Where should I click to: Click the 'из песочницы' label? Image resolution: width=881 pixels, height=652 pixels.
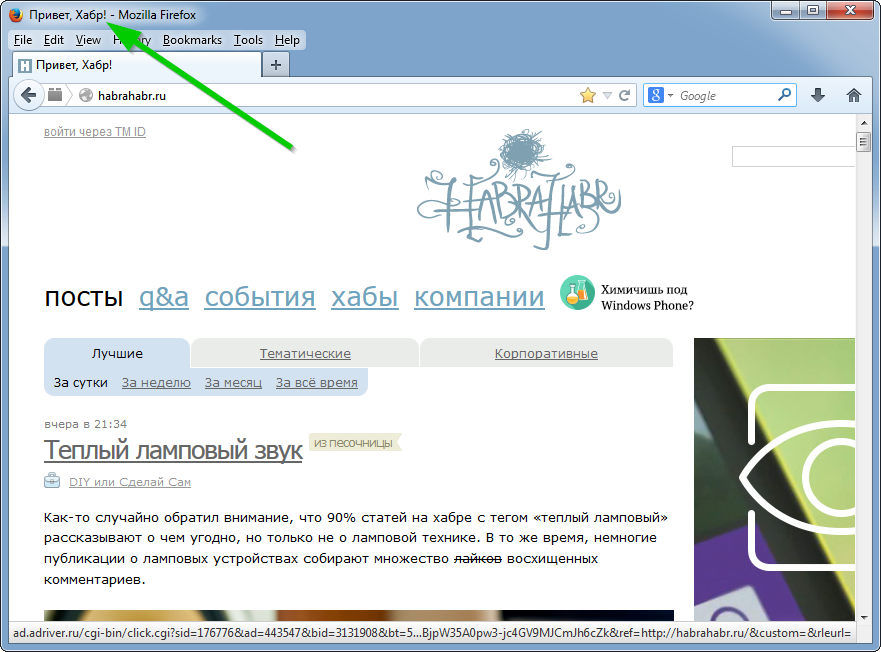coord(353,443)
